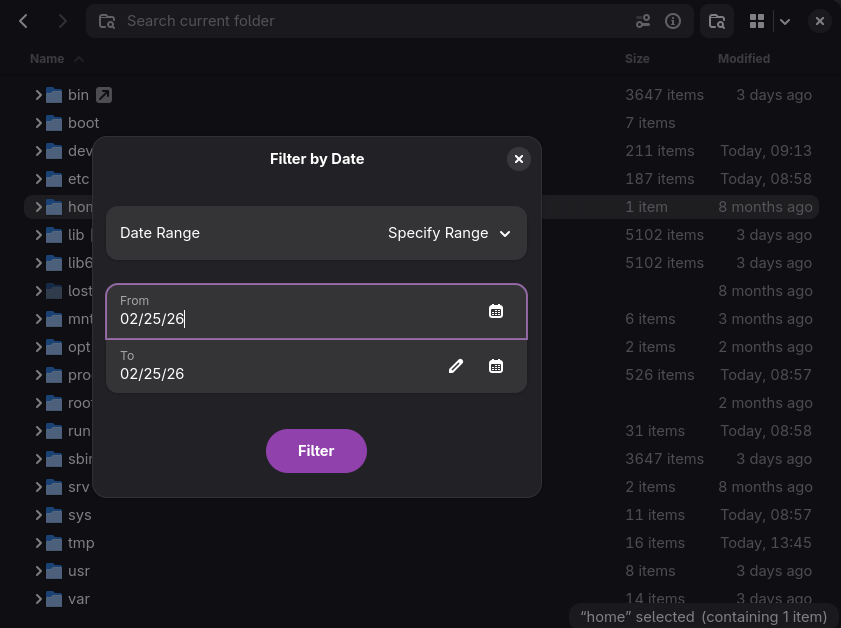Click the "3647 items" size for bin

pos(664,95)
